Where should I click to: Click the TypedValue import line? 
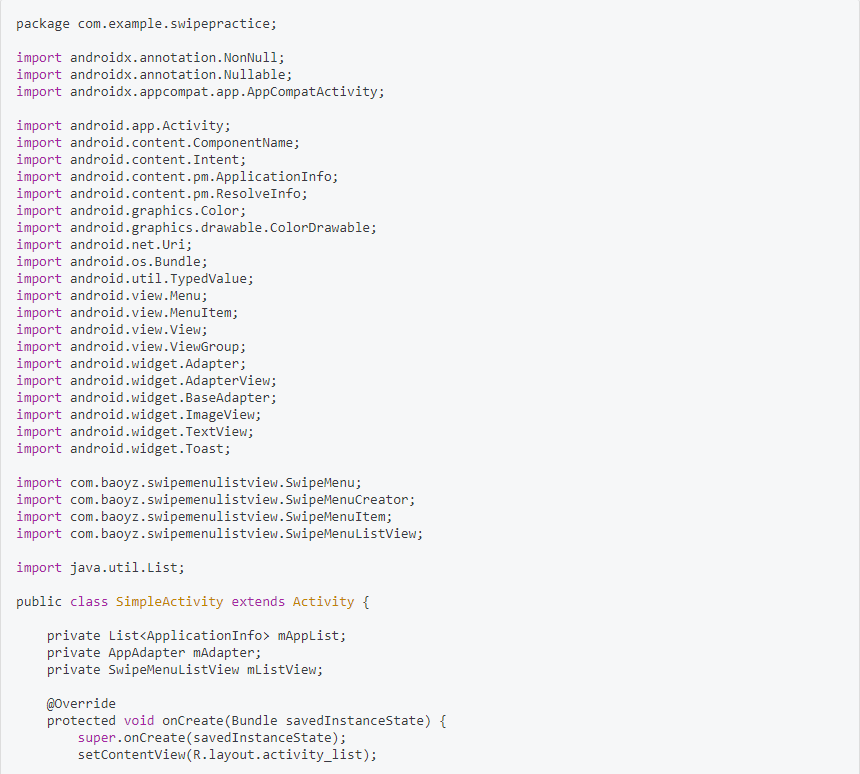point(135,279)
